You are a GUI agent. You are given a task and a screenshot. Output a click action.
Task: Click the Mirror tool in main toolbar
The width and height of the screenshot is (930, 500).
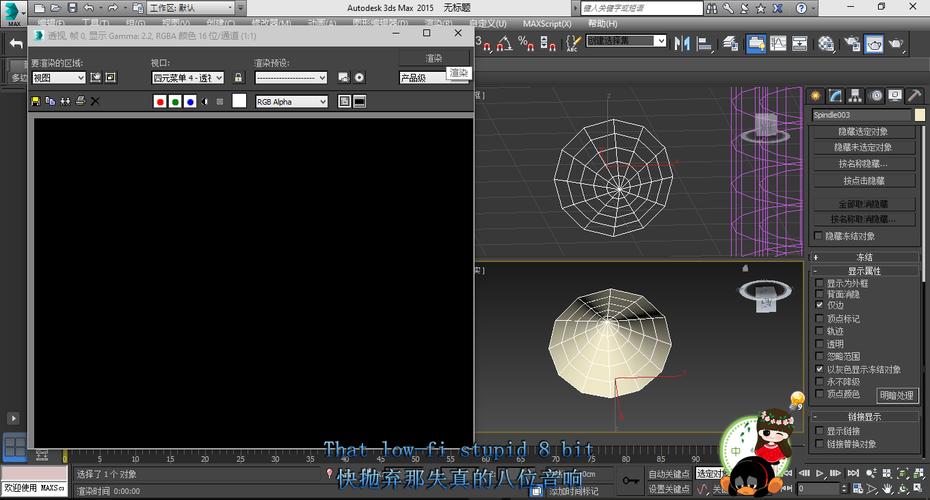point(683,43)
